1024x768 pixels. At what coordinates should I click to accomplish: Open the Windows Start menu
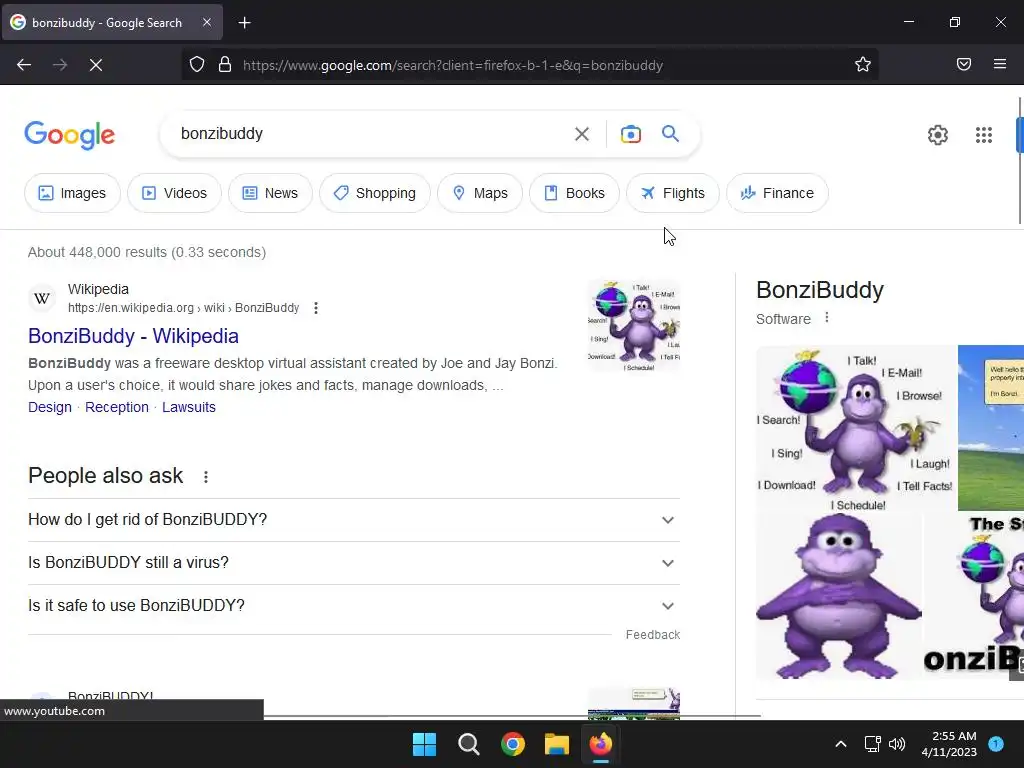[424, 744]
